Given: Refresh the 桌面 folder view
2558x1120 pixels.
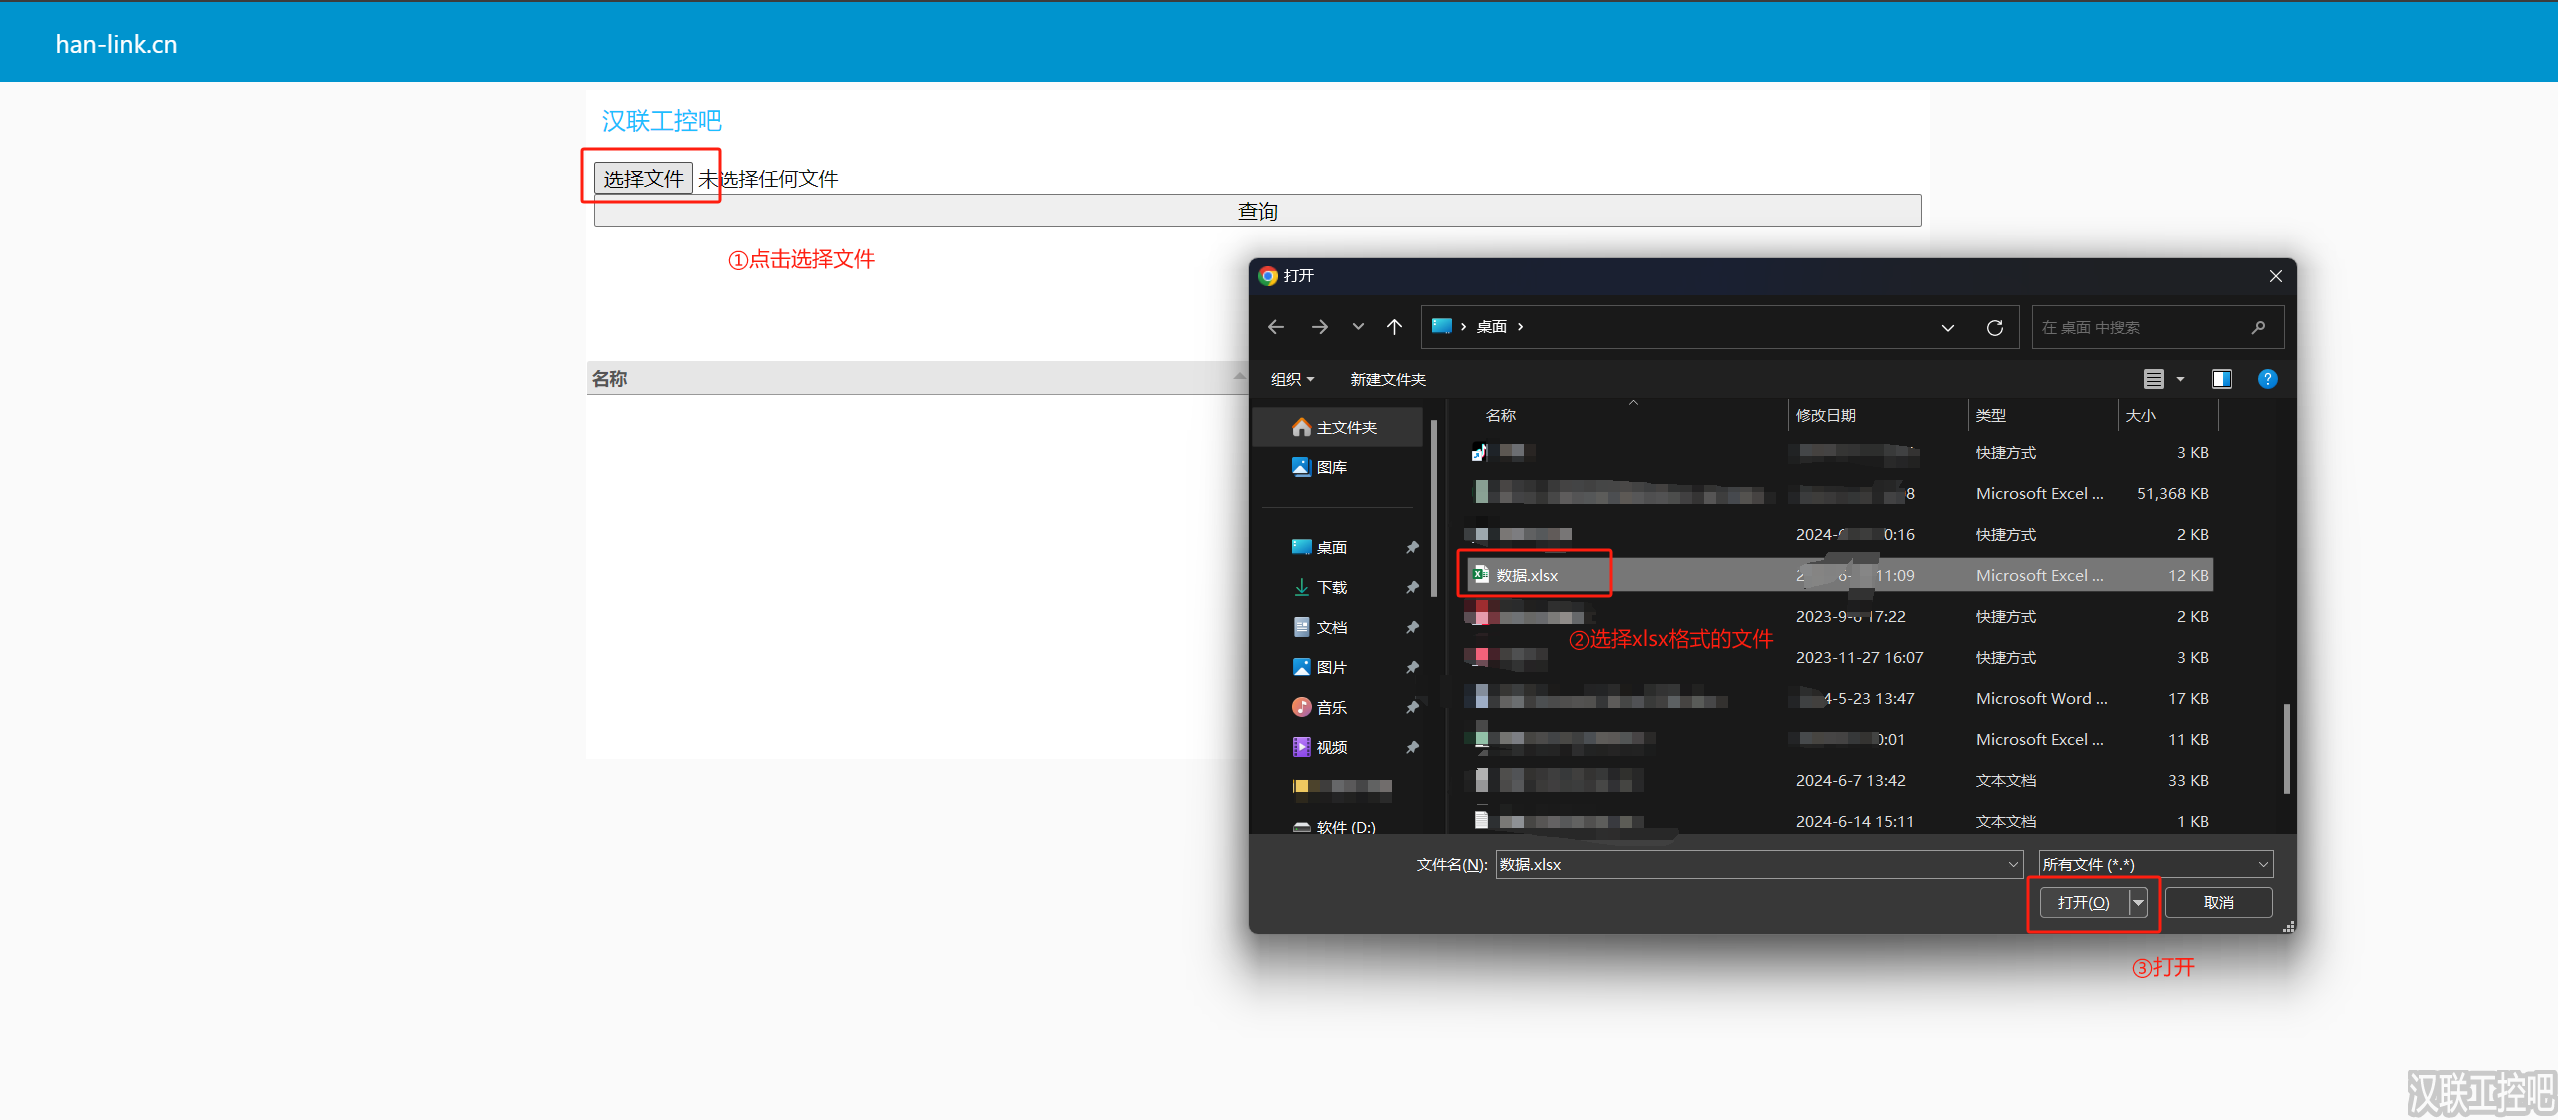Looking at the screenshot, I should (1994, 327).
